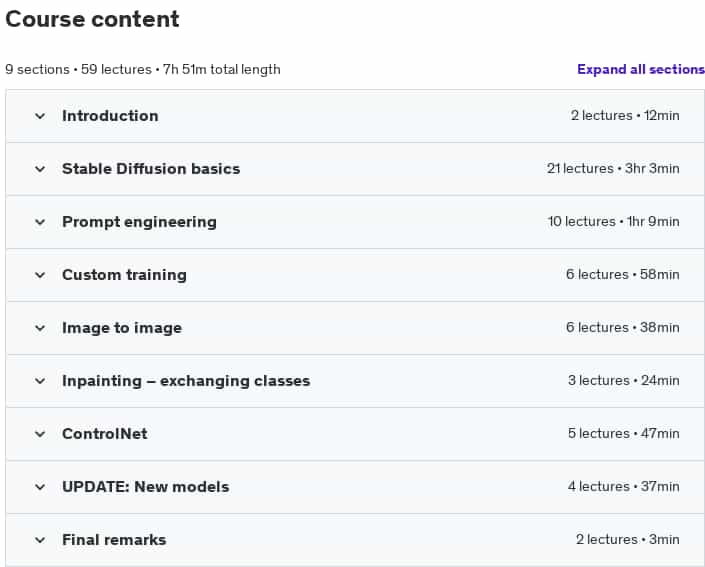Click '5 lectures • 47min' text
Image resolution: width=705 pixels, height=567 pixels.
click(x=624, y=434)
